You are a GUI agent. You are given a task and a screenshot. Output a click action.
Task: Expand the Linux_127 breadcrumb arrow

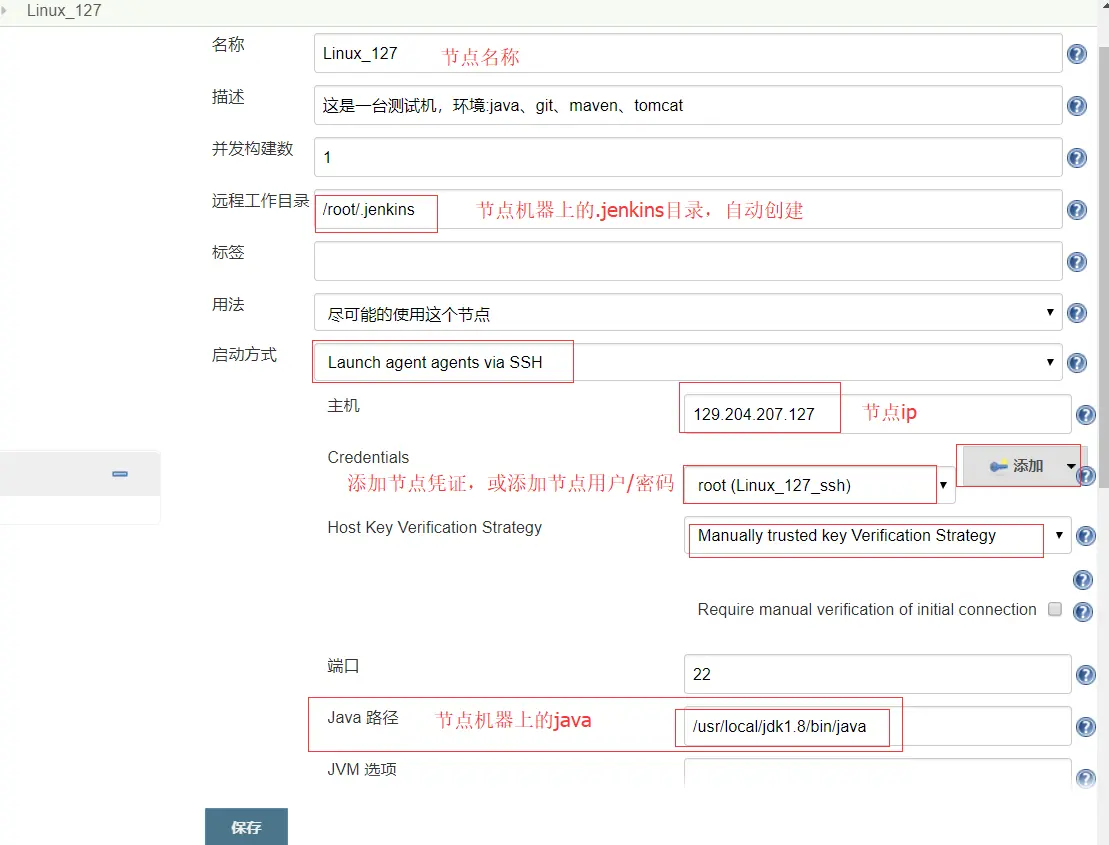4,11
